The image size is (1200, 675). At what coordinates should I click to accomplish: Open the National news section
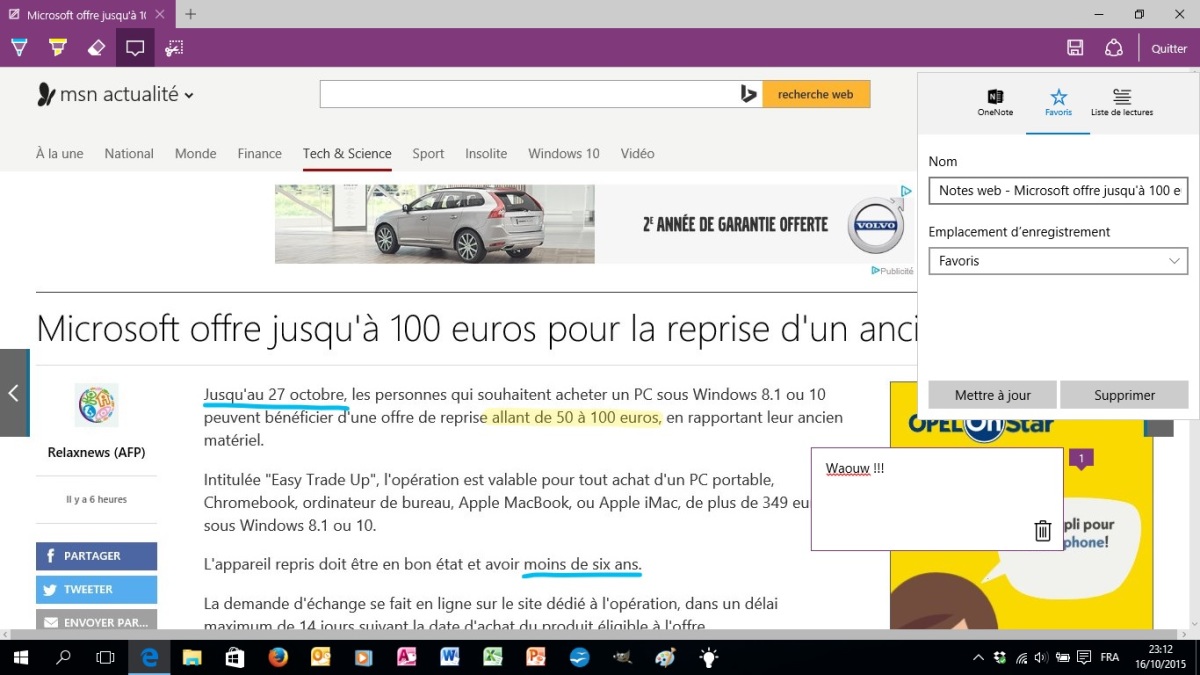[129, 153]
